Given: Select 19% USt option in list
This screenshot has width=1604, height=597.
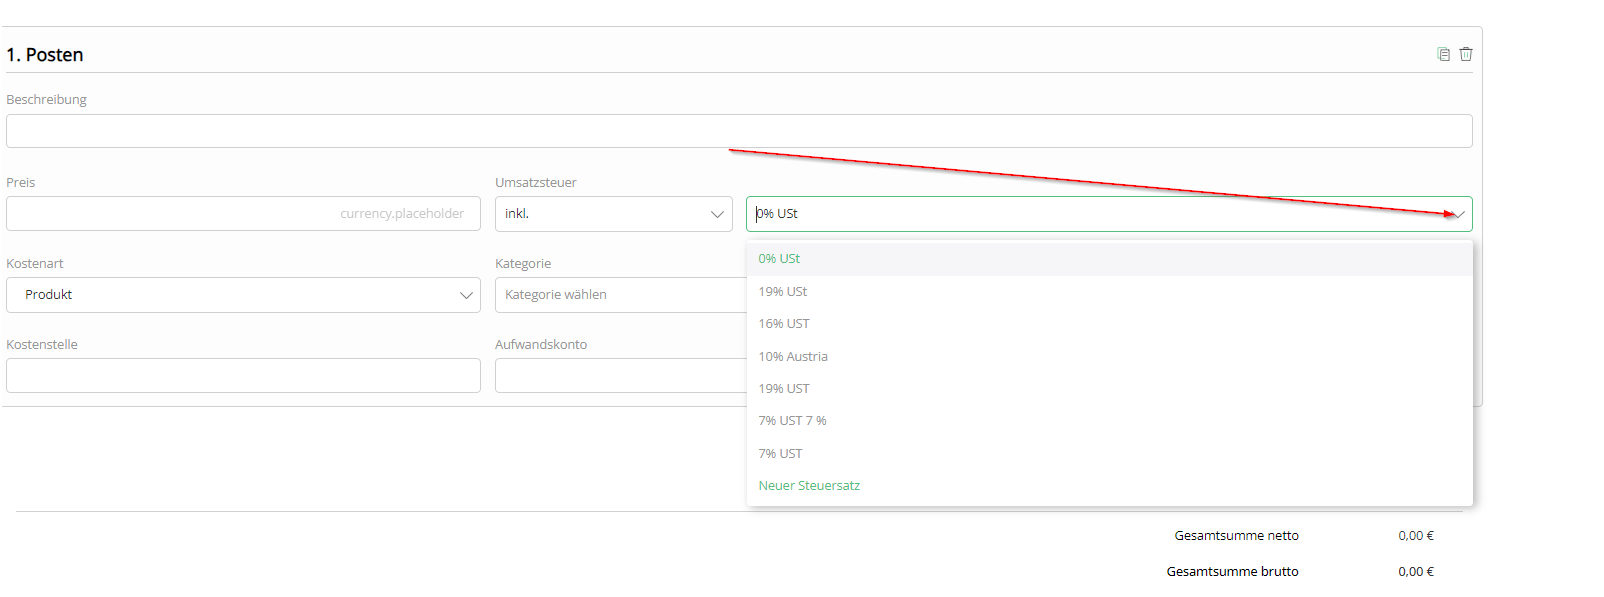Looking at the screenshot, I should [1109, 291].
